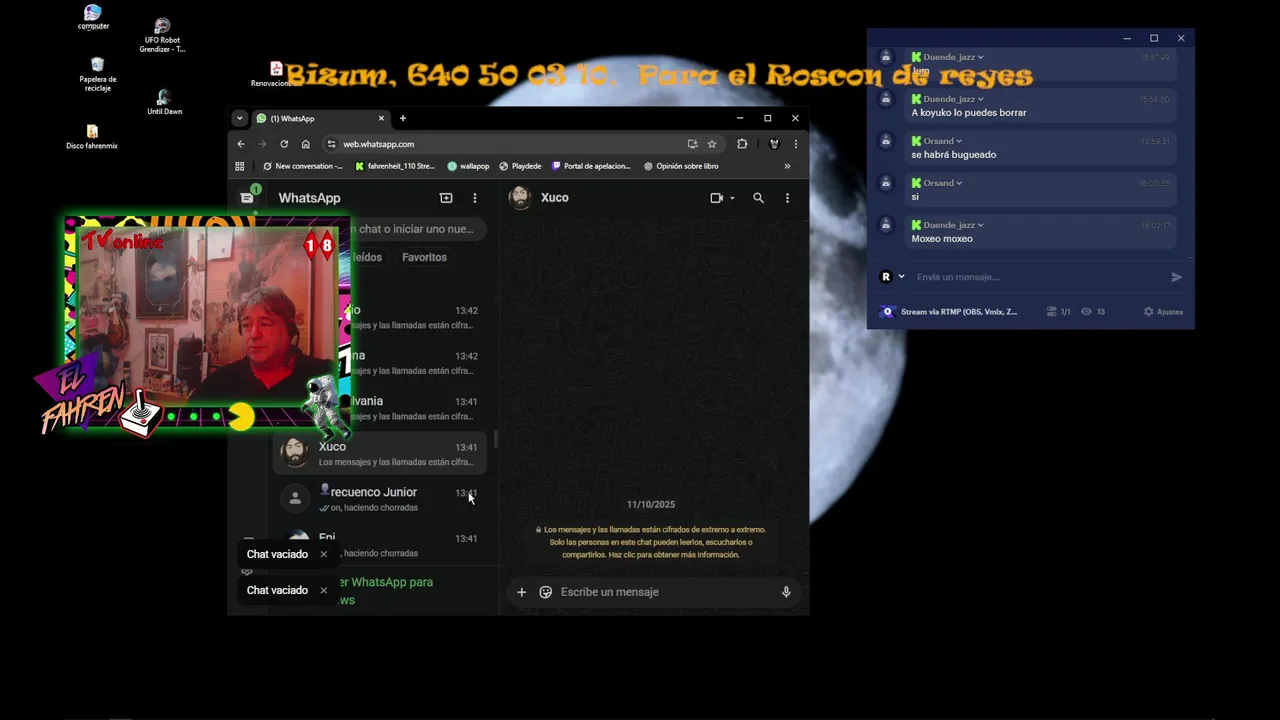Open the emoji and sticker picker
The height and width of the screenshot is (720, 1280).
tap(545, 592)
